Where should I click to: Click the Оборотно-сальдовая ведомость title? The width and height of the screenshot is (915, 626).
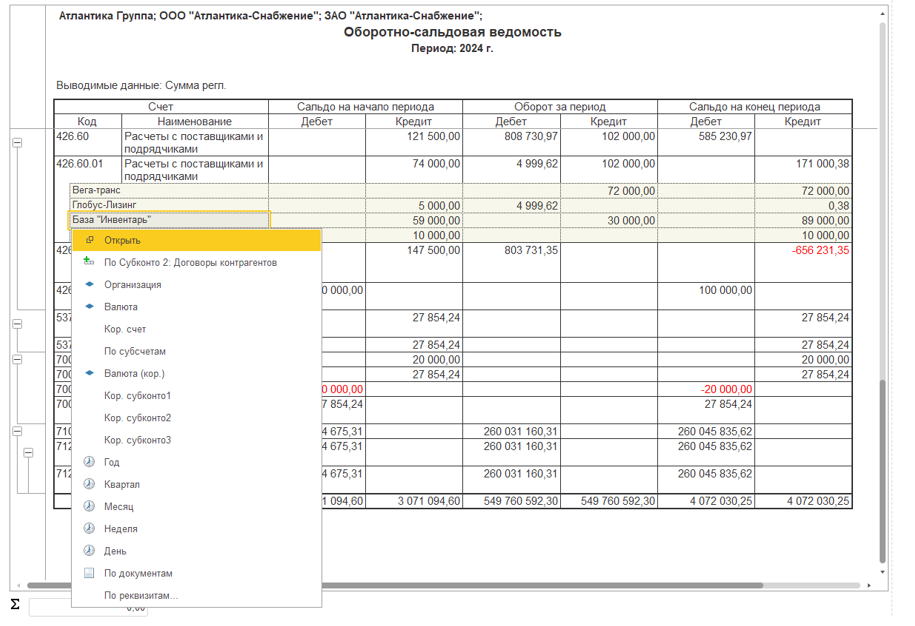[x=452, y=32]
